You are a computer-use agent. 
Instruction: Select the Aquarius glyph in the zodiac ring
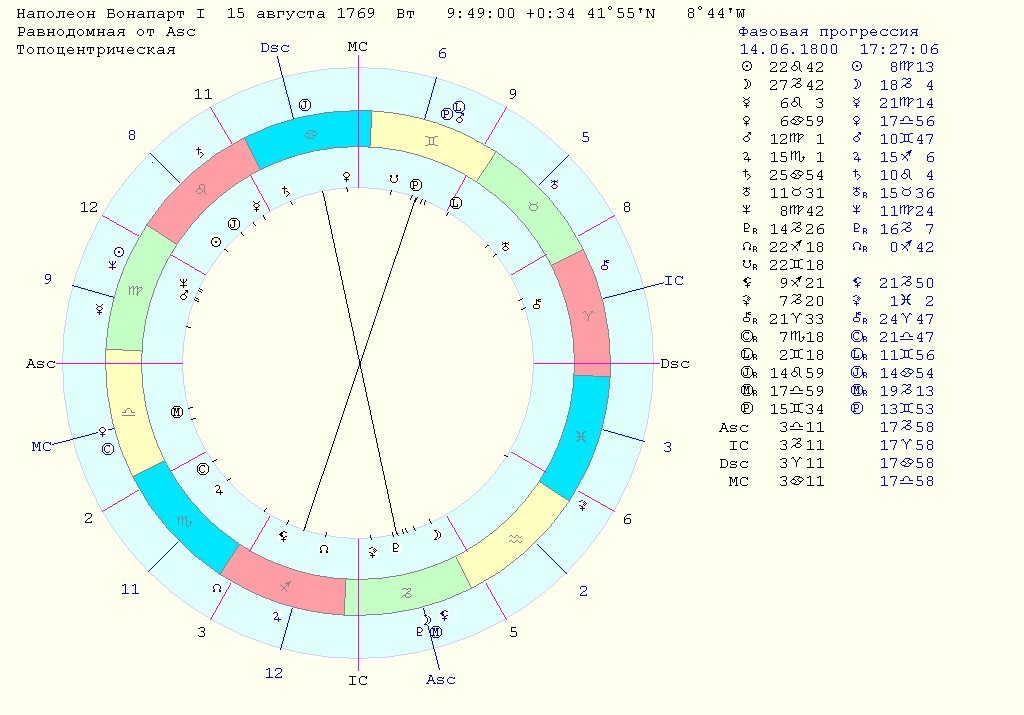515,539
